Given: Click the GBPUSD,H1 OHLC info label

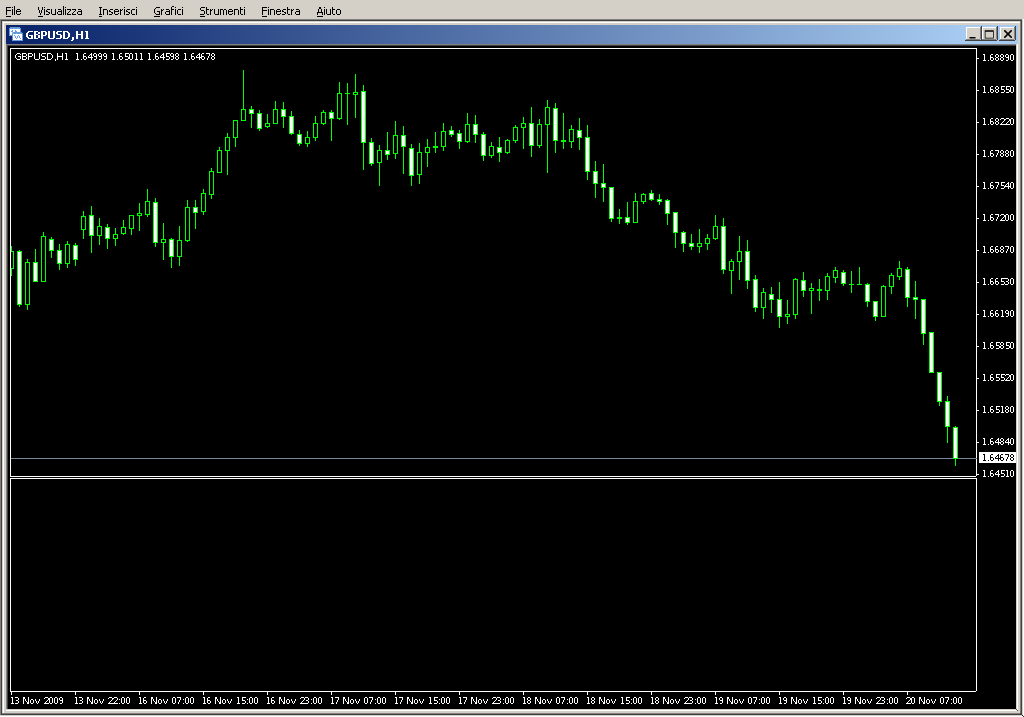Looking at the screenshot, I should pos(115,57).
